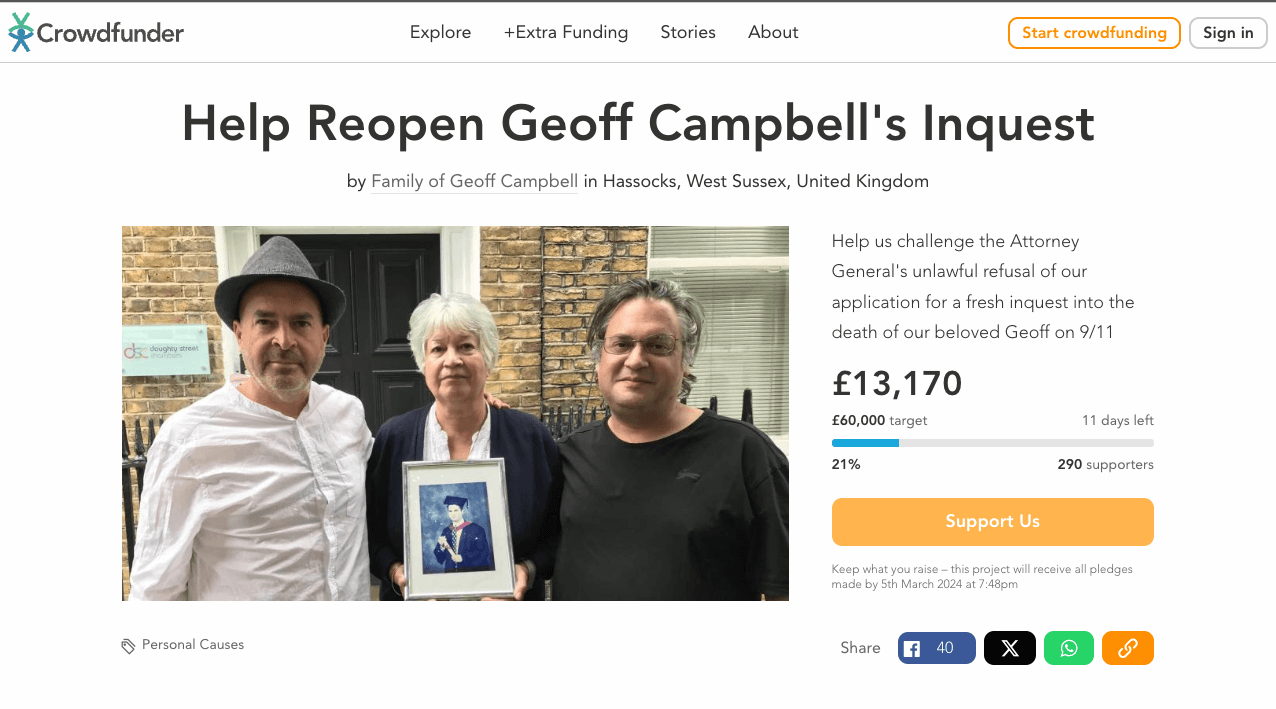Share campaign on X
Screen dimensions: 1276x709
pyautogui.click(x=1009, y=648)
